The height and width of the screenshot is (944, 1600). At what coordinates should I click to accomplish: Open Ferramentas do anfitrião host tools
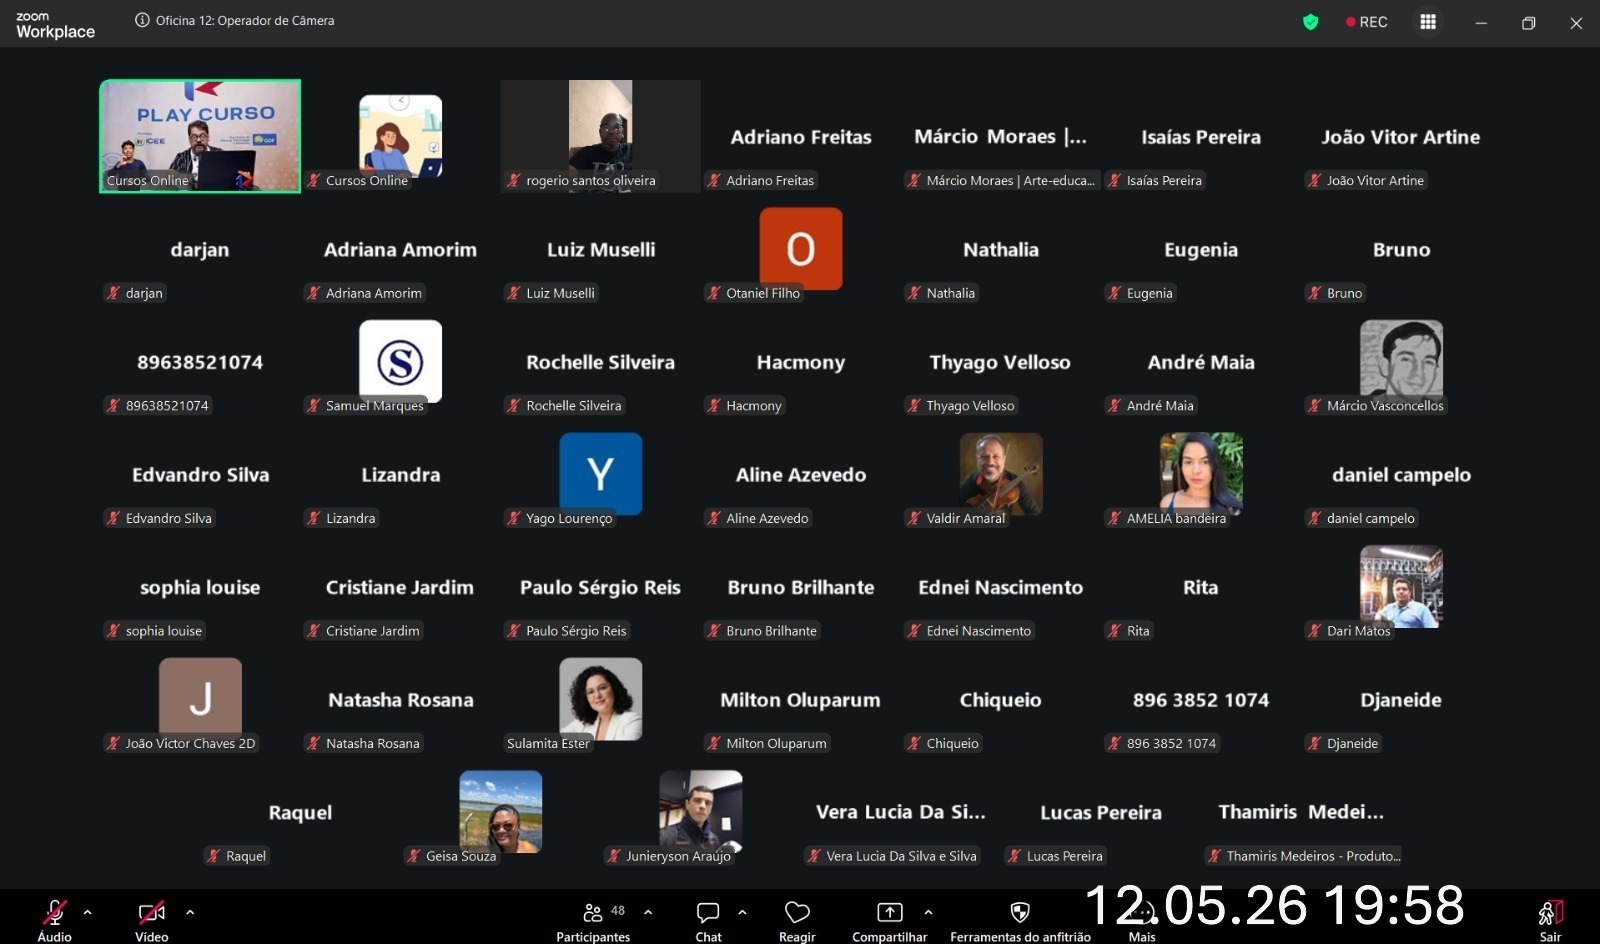pos(1020,919)
